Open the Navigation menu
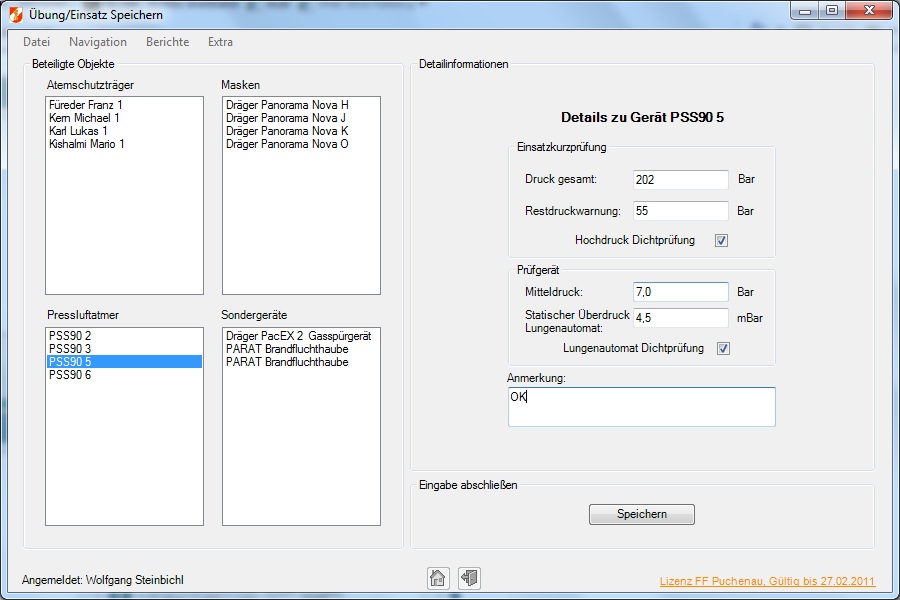This screenshot has height=600, width=900. click(98, 42)
